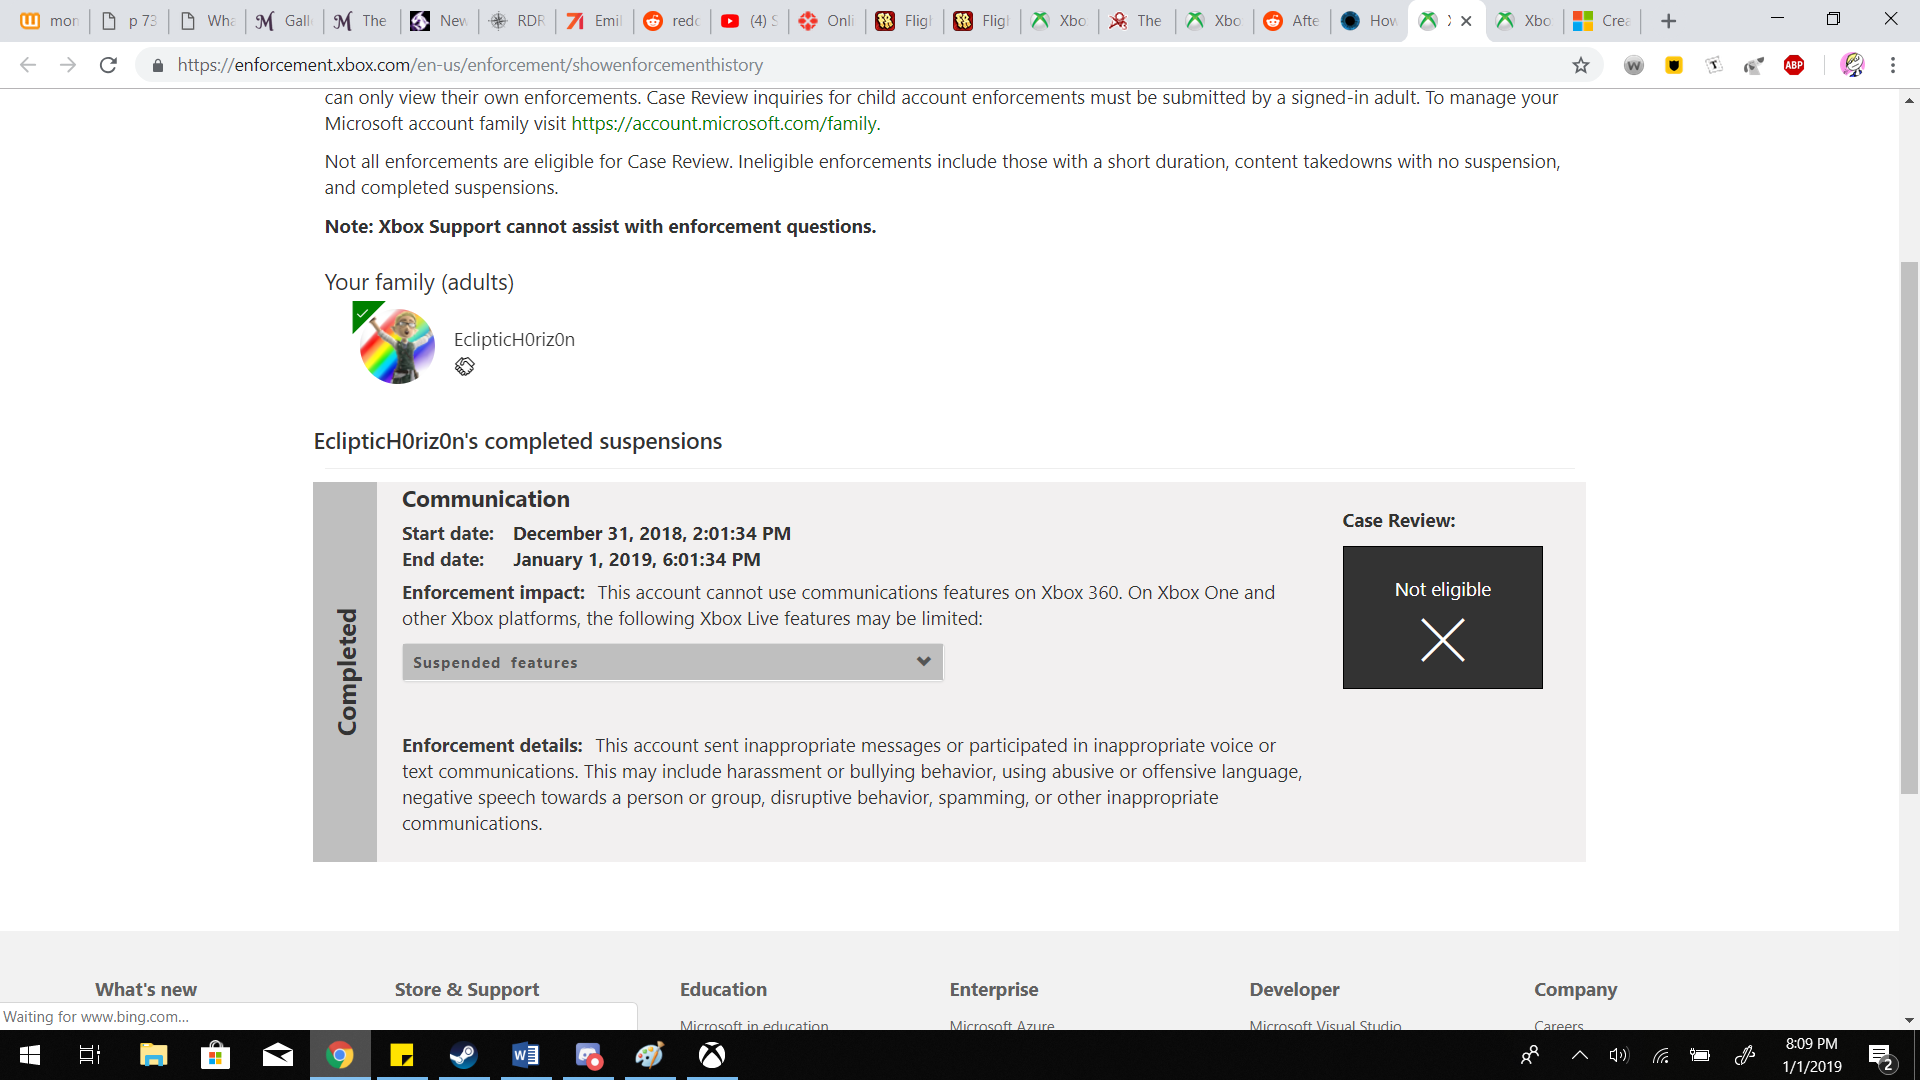Click the Xbox badge icon on profile

coord(463,367)
